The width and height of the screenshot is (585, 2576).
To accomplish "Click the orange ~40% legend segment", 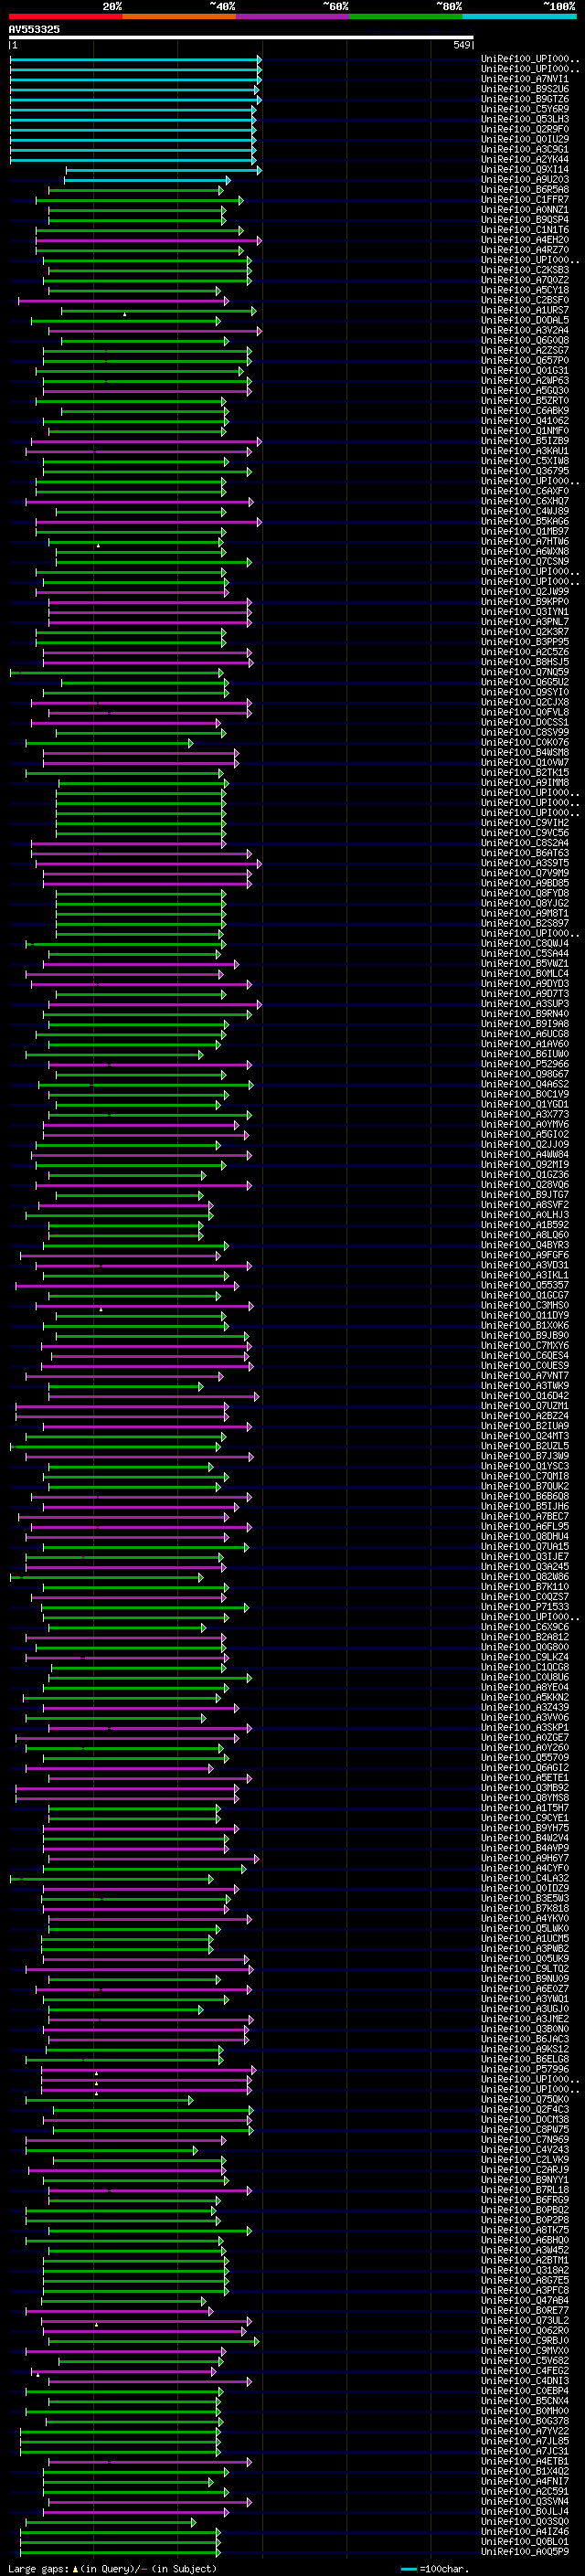I will (179, 16).
